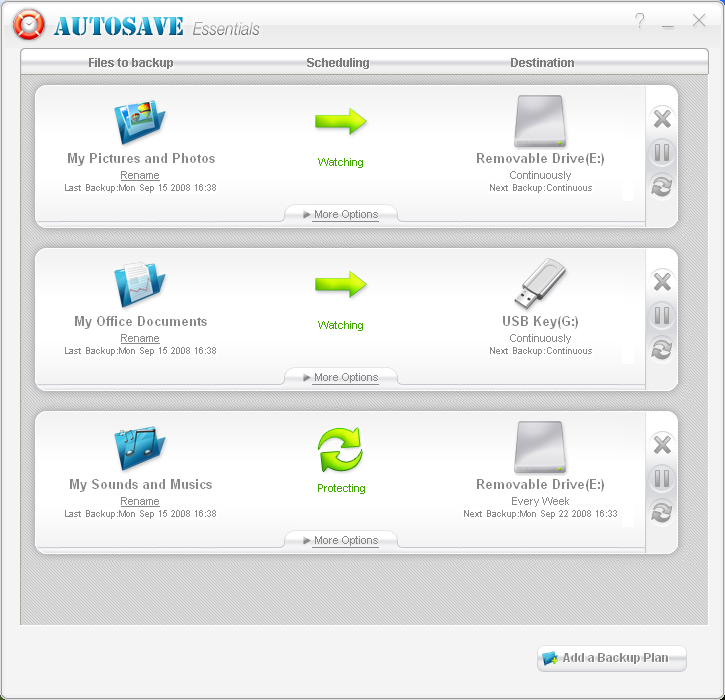This screenshot has height=700, width=725.
Task: Remove the My Sounds and Musics plan
Action: (x=661, y=446)
